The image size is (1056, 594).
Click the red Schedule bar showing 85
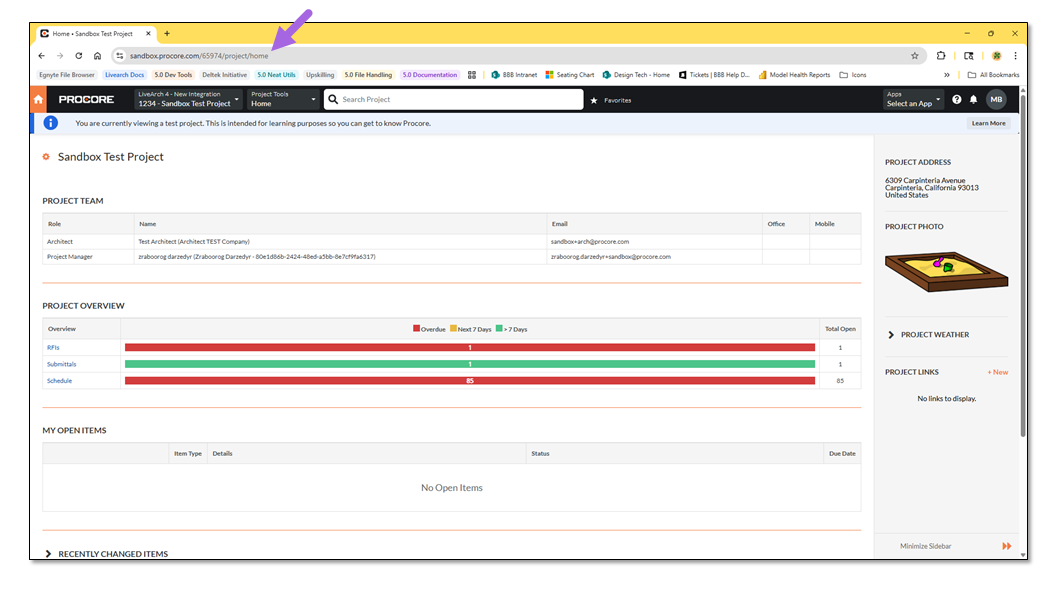click(x=469, y=381)
